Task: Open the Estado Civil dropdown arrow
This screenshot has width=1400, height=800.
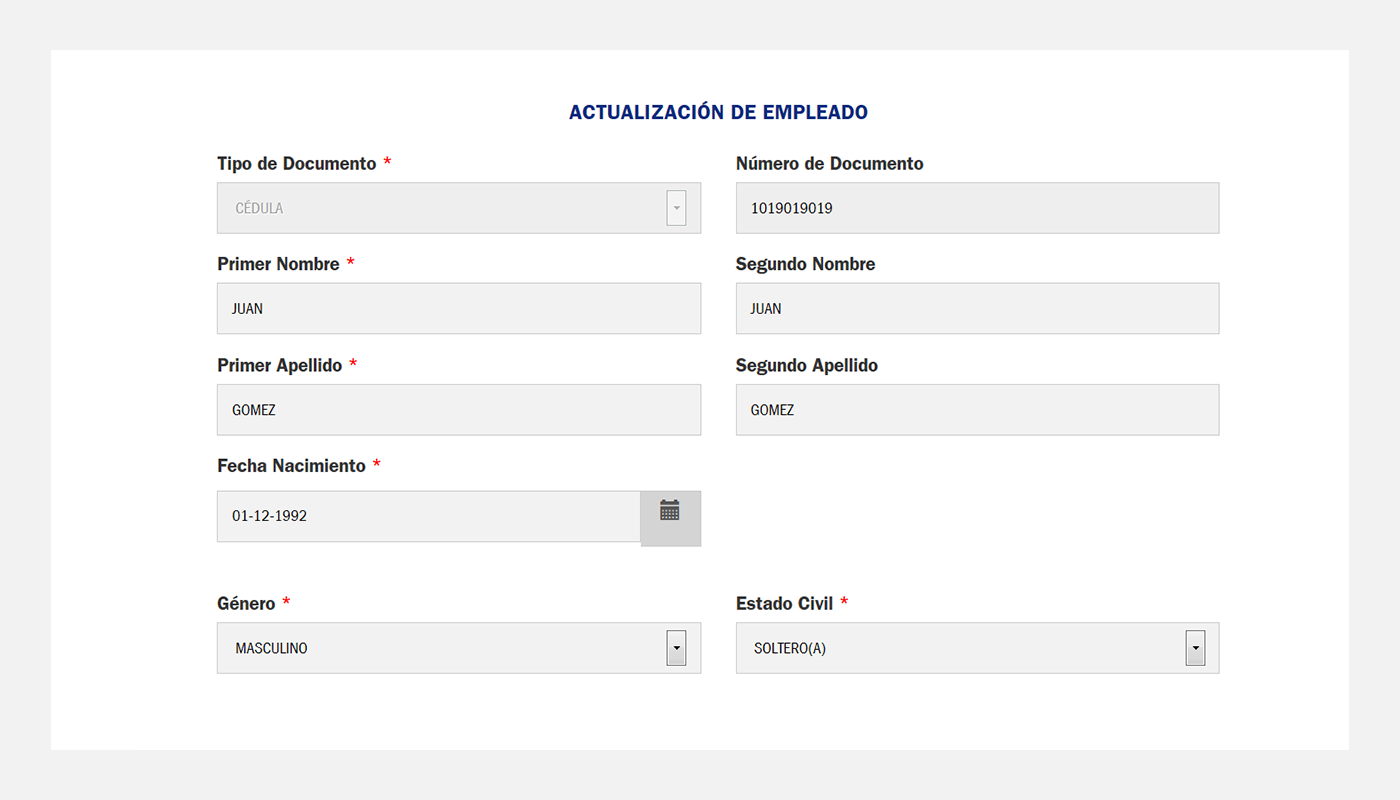Action: [1195, 648]
